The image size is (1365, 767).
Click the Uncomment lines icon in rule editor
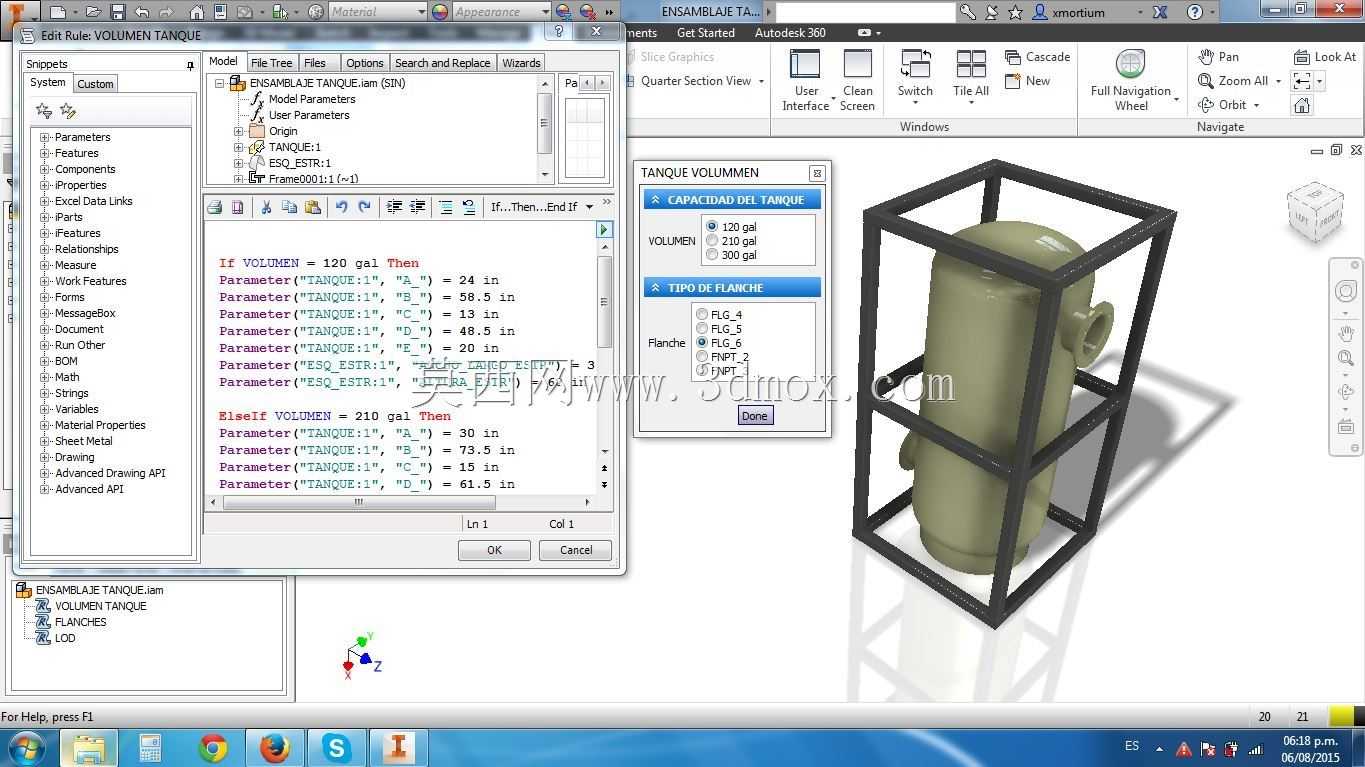[469, 207]
